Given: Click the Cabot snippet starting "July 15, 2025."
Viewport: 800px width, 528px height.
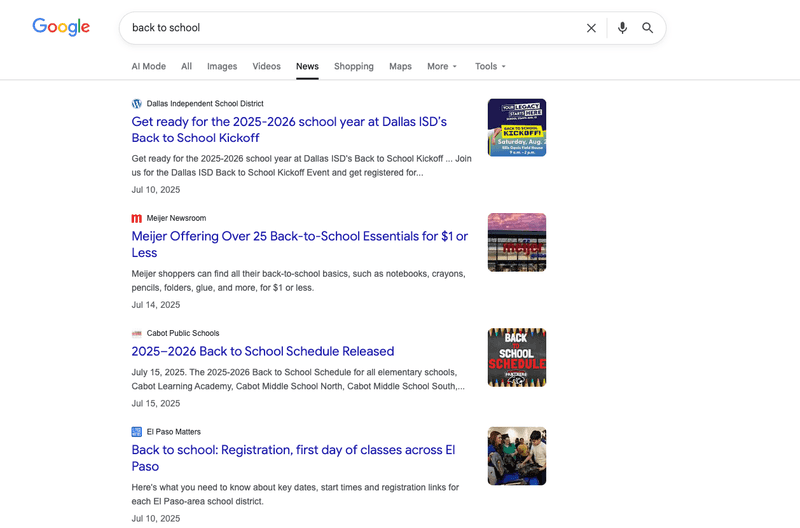Looking at the screenshot, I should point(298,380).
